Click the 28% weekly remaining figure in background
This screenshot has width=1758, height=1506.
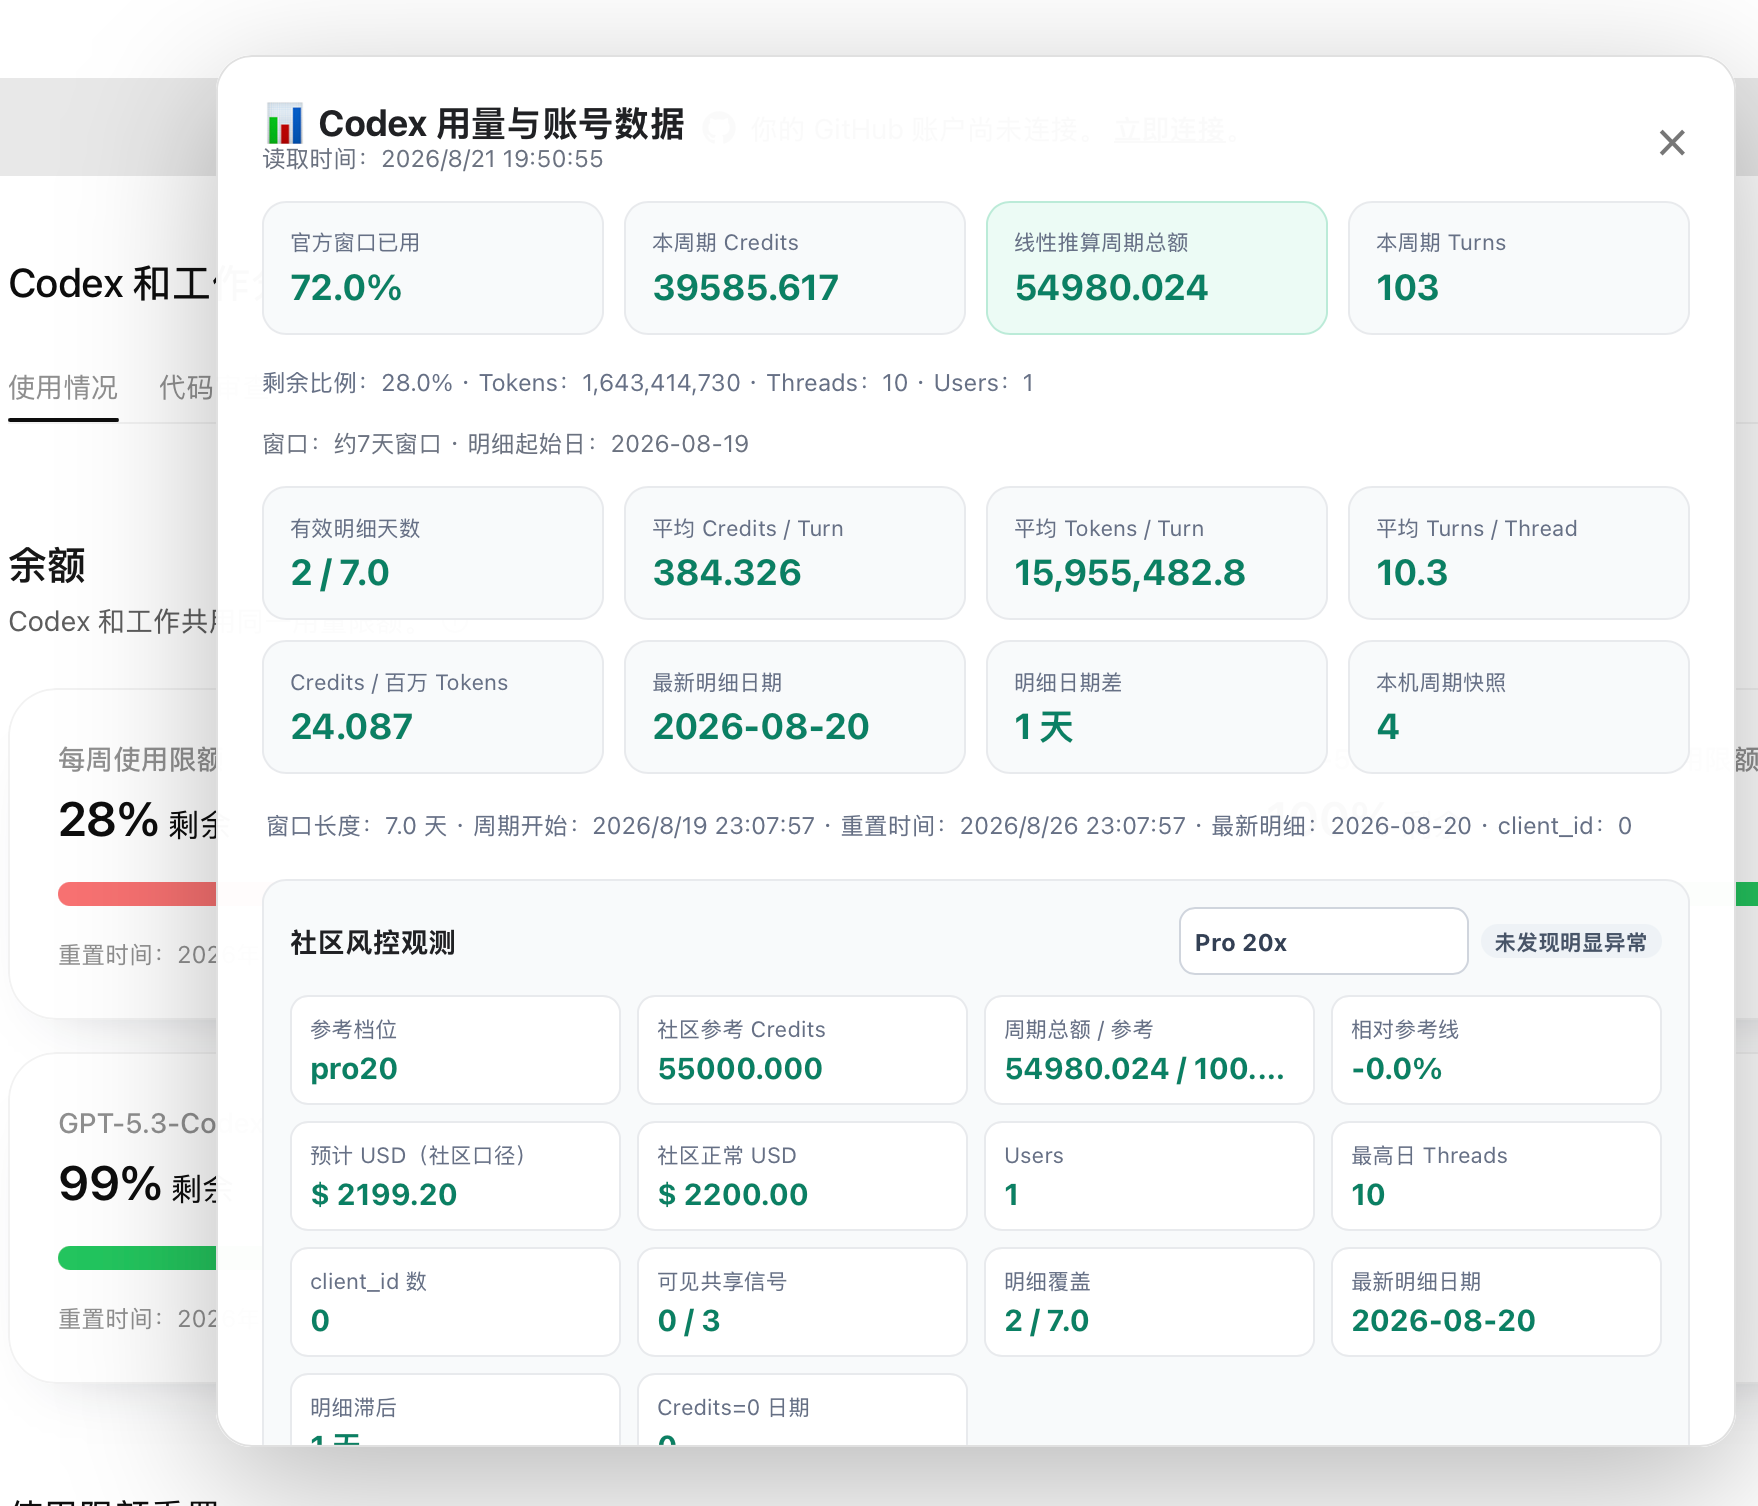108,820
